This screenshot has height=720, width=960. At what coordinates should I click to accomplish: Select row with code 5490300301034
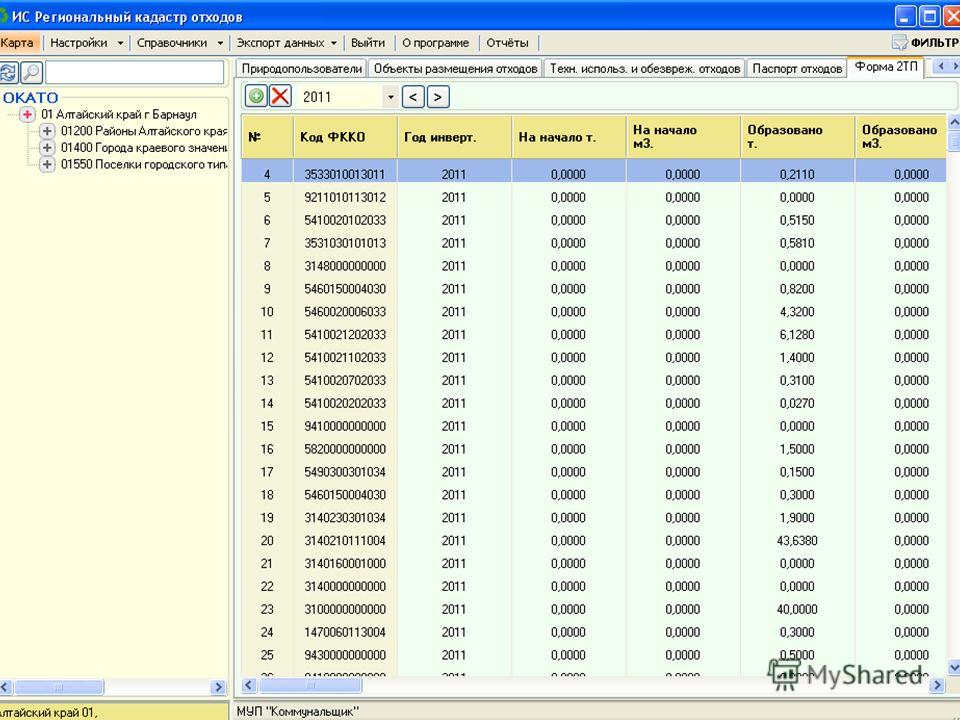click(x=594, y=472)
